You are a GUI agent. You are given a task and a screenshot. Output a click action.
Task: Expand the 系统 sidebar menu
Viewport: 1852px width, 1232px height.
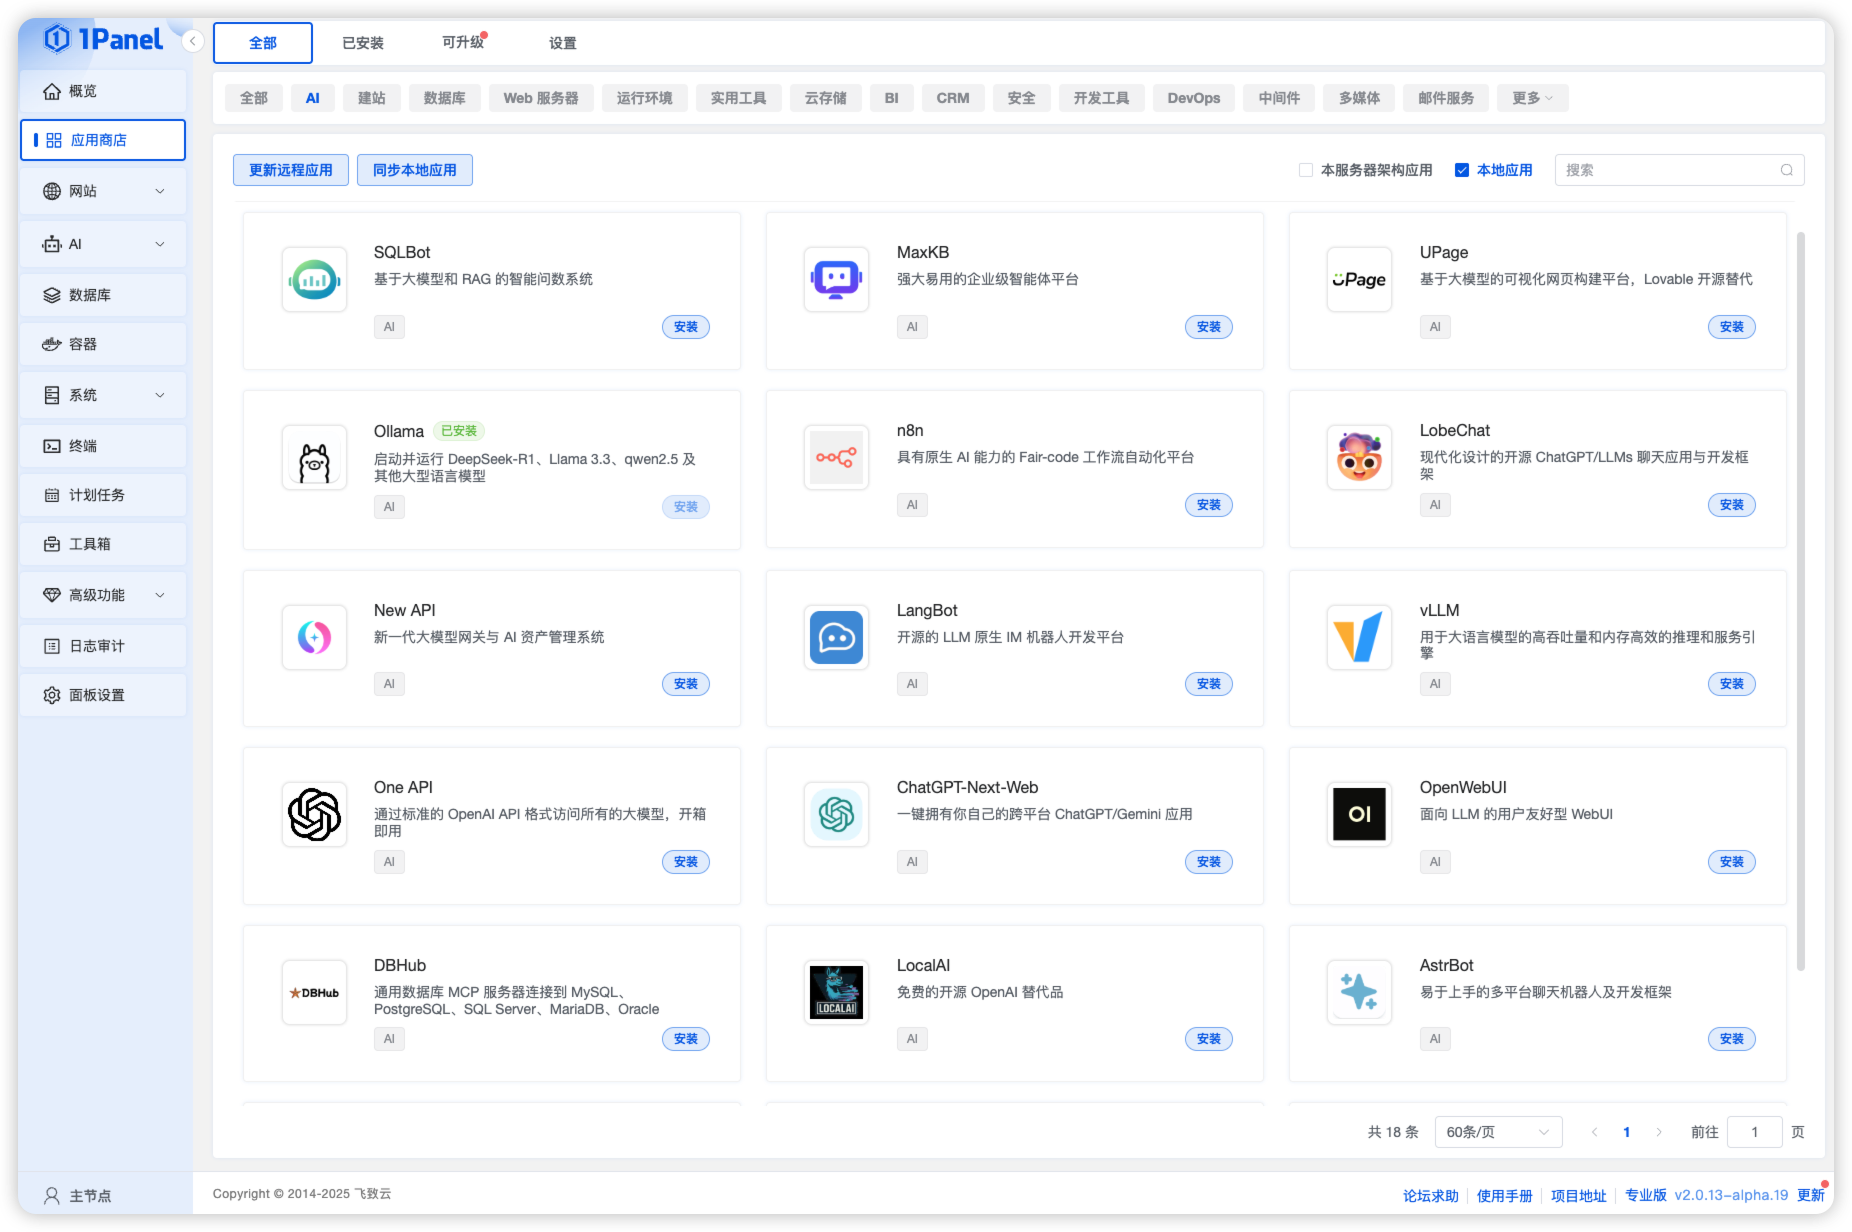click(103, 395)
